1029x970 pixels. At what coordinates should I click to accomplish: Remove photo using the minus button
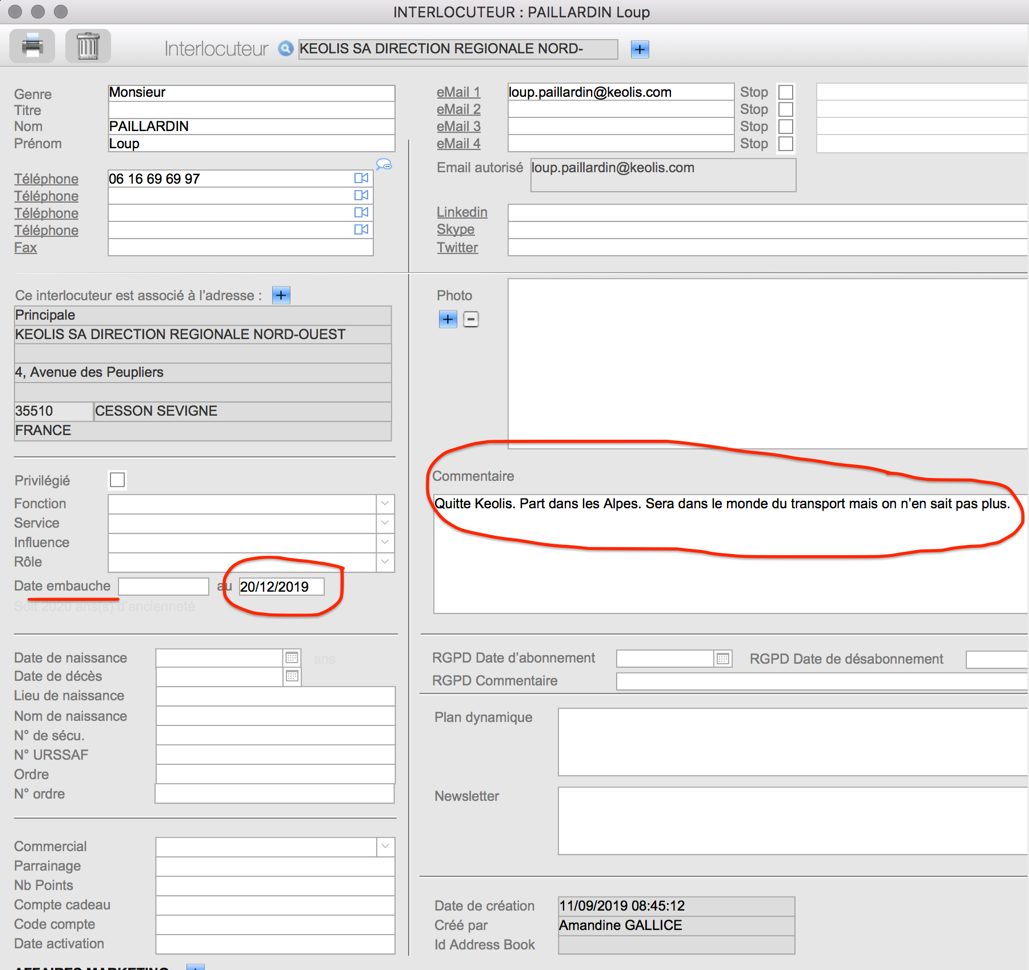pos(471,319)
